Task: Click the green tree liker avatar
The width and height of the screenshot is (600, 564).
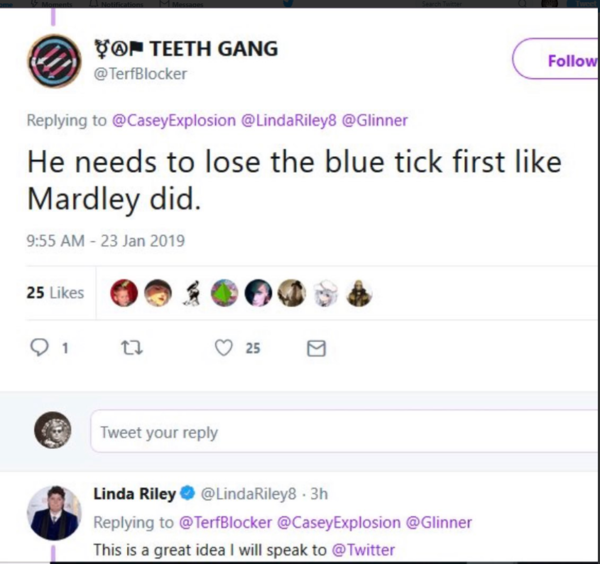Action: (228, 293)
